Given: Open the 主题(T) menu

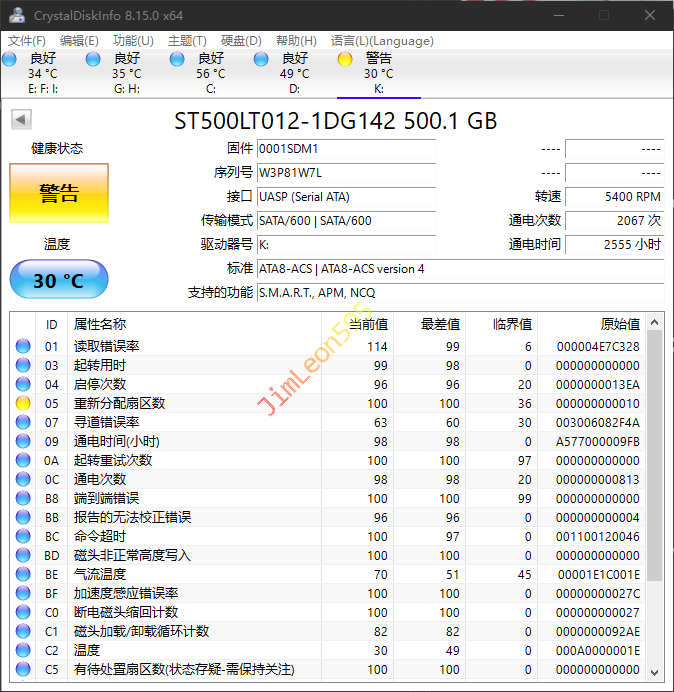Looking at the screenshot, I should click(187, 41).
